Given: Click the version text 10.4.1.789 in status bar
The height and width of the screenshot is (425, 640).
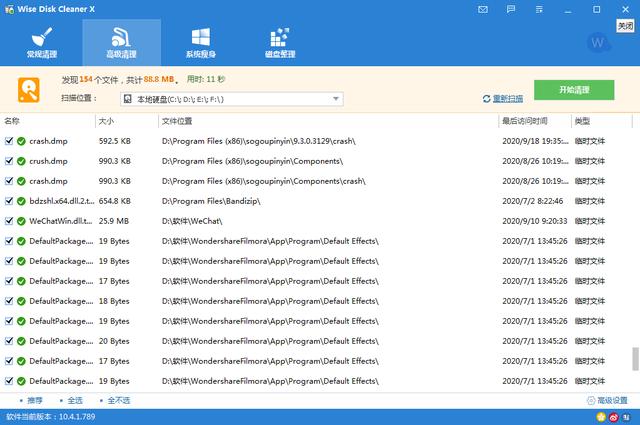Looking at the screenshot, I should click(x=77, y=417).
